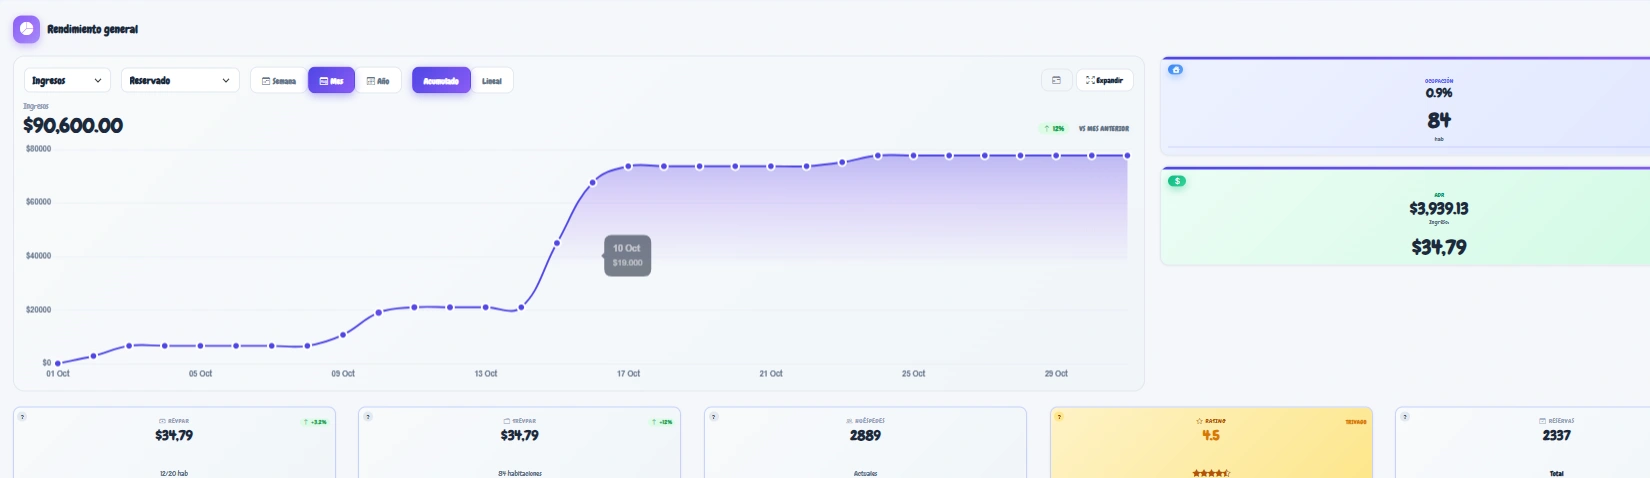Click the +12% badge on the second RevPAR card
Viewport: 1650px width, 478px height.
coord(662,422)
